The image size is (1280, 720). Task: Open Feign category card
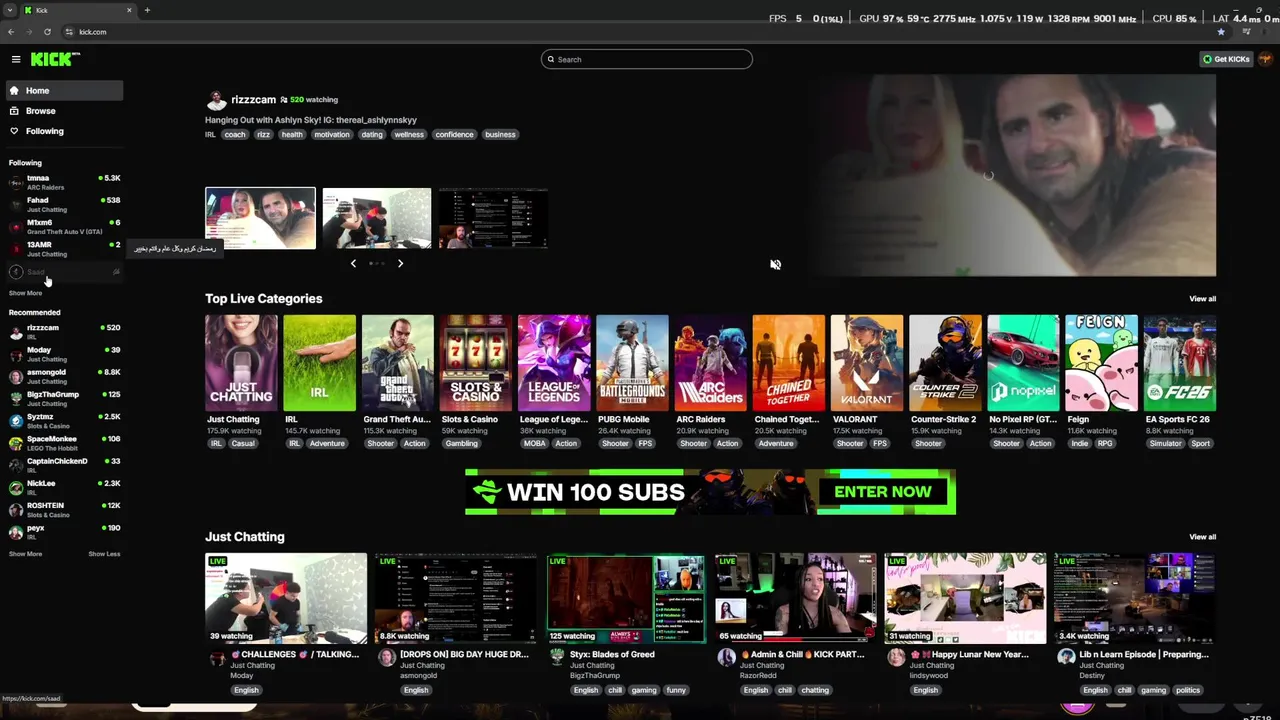[1101, 363]
